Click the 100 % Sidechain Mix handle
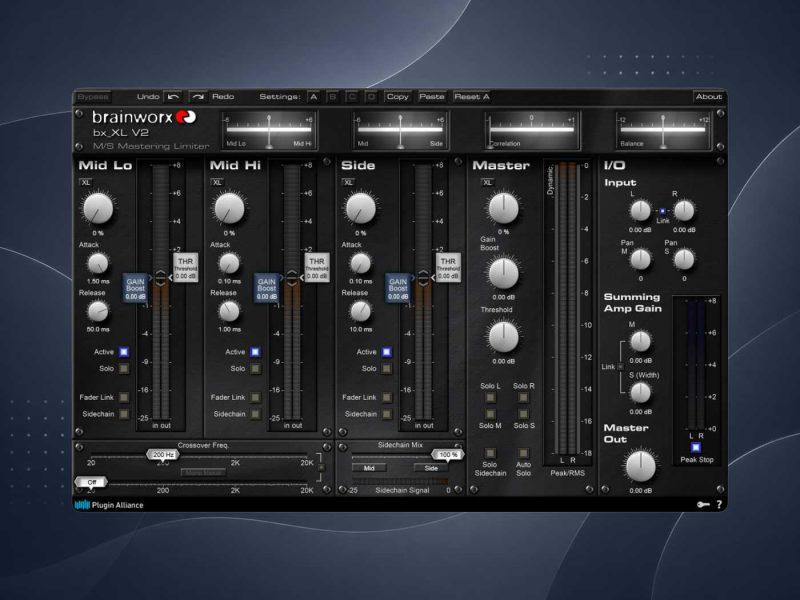The width and height of the screenshot is (800, 600). [447, 454]
